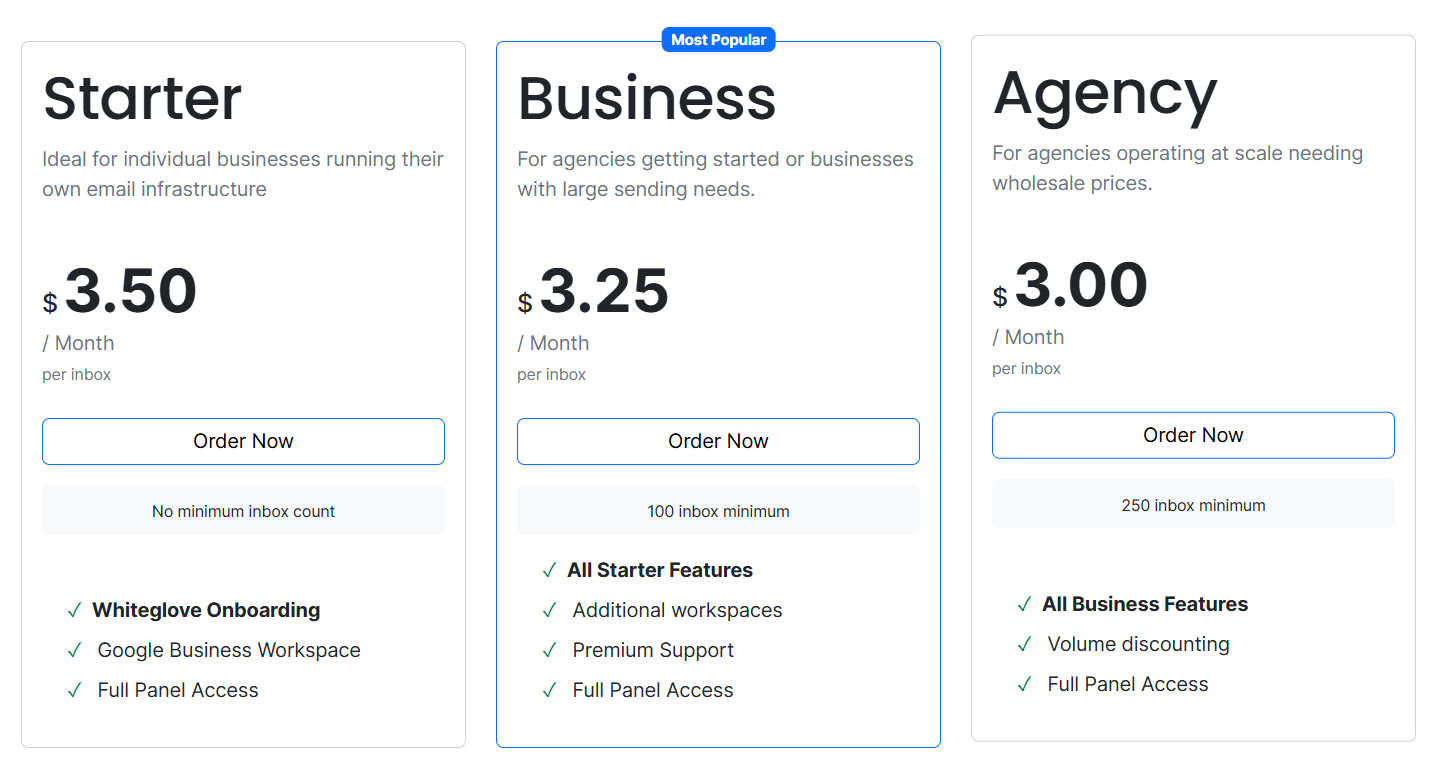
Task: Click the 100 inbox minimum label
Action: pyautogui.click(x=718, y=510)
